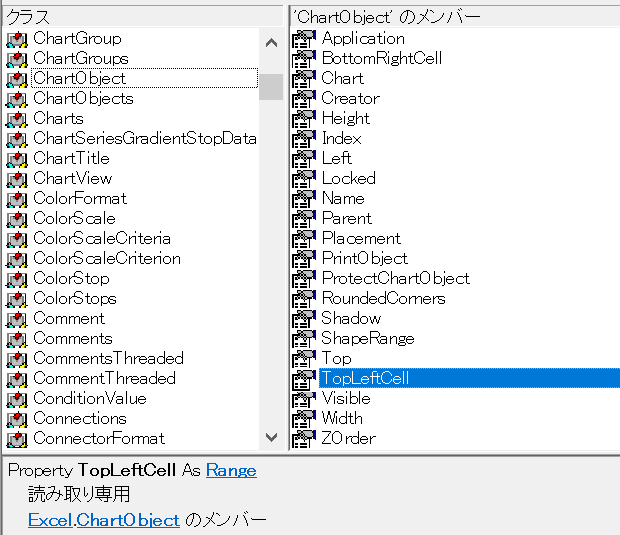The width and height of the screenshot is (620, 535).
Task: Click the property icon beside ZOrder
Action: (304, 439)
